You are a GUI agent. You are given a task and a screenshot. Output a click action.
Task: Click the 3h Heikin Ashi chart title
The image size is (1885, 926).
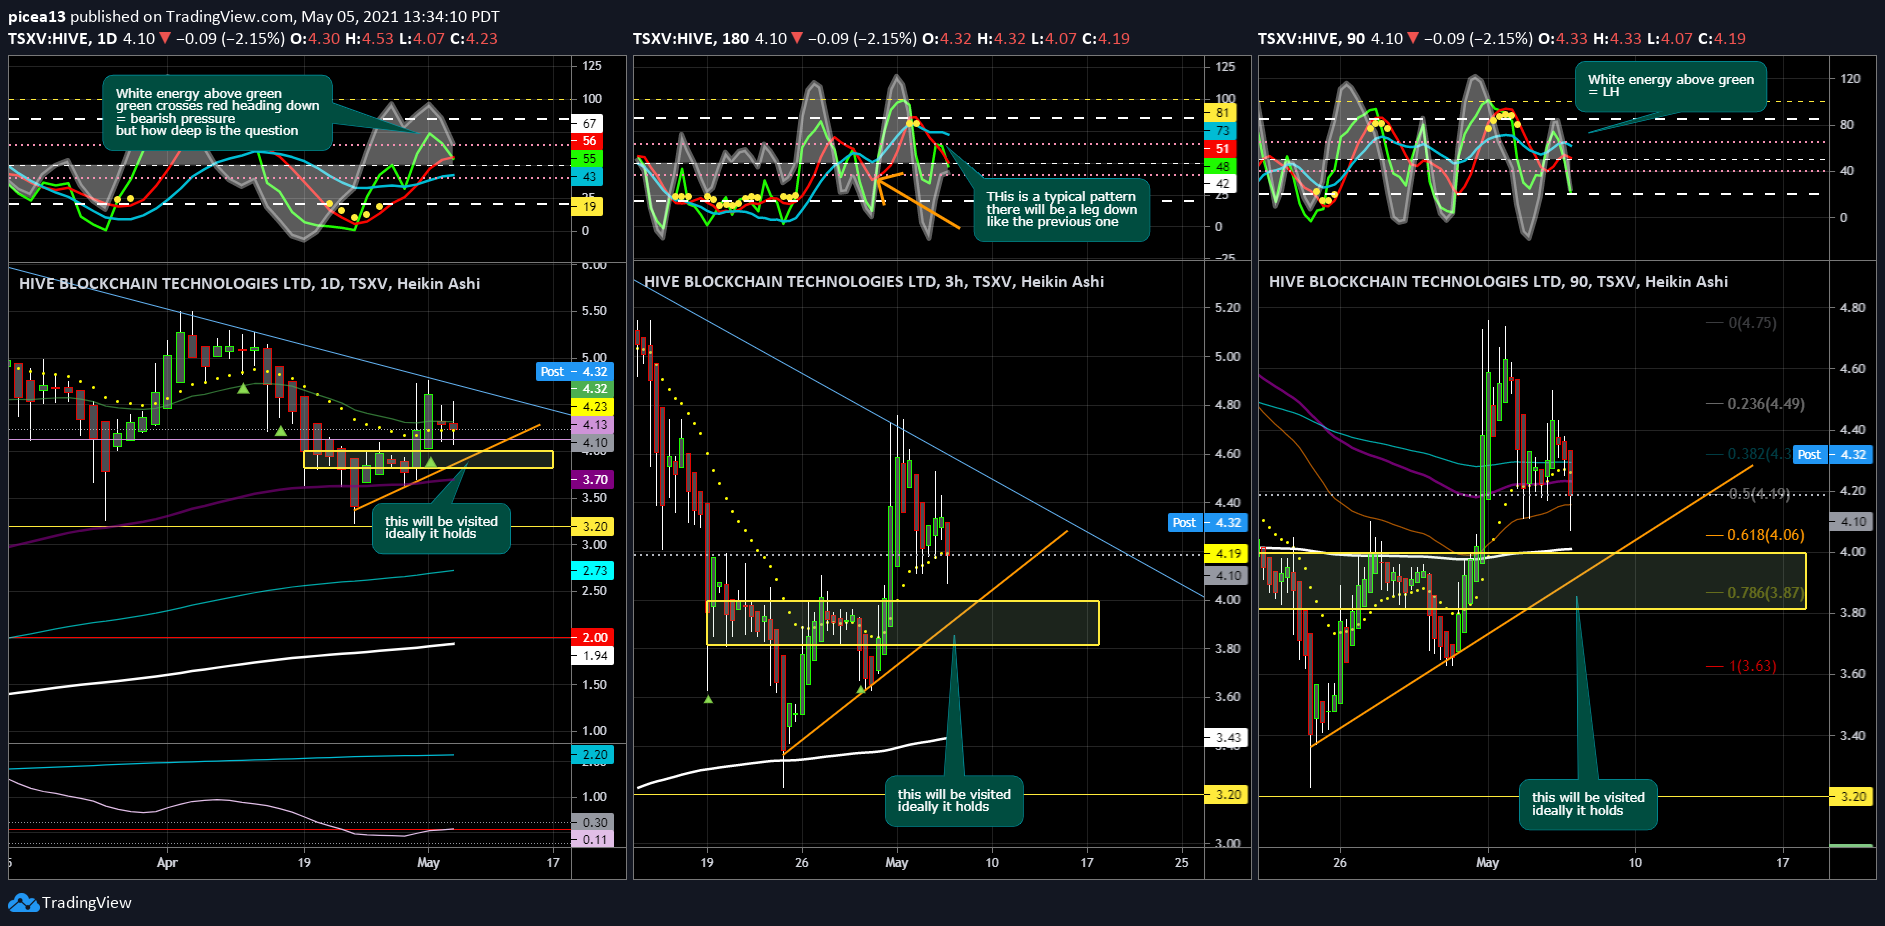(x=874, y=282)
